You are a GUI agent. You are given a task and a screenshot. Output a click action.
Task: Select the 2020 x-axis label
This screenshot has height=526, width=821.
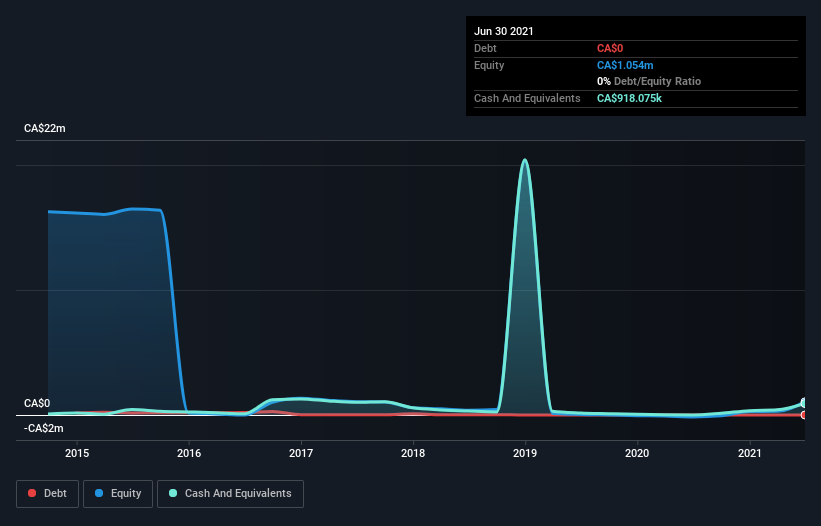[x=637, y=453]
